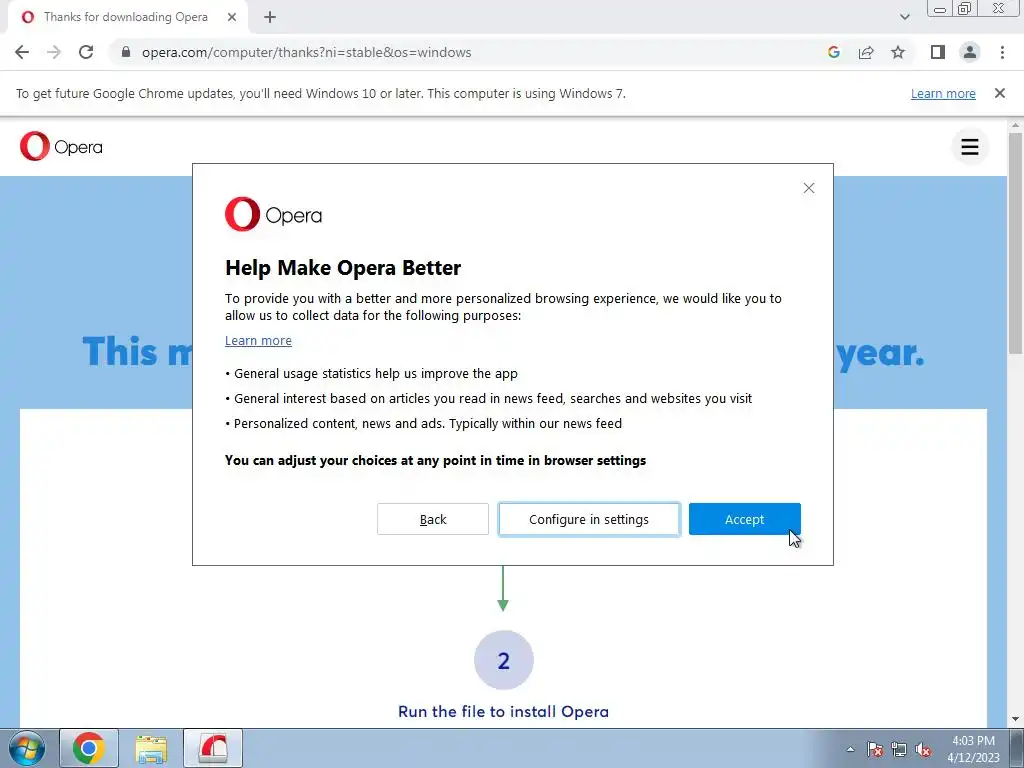Open the Opera site hamburger menu
Image resolution: width=1024 pixels, height=768 pixels.
pos(970,147)
